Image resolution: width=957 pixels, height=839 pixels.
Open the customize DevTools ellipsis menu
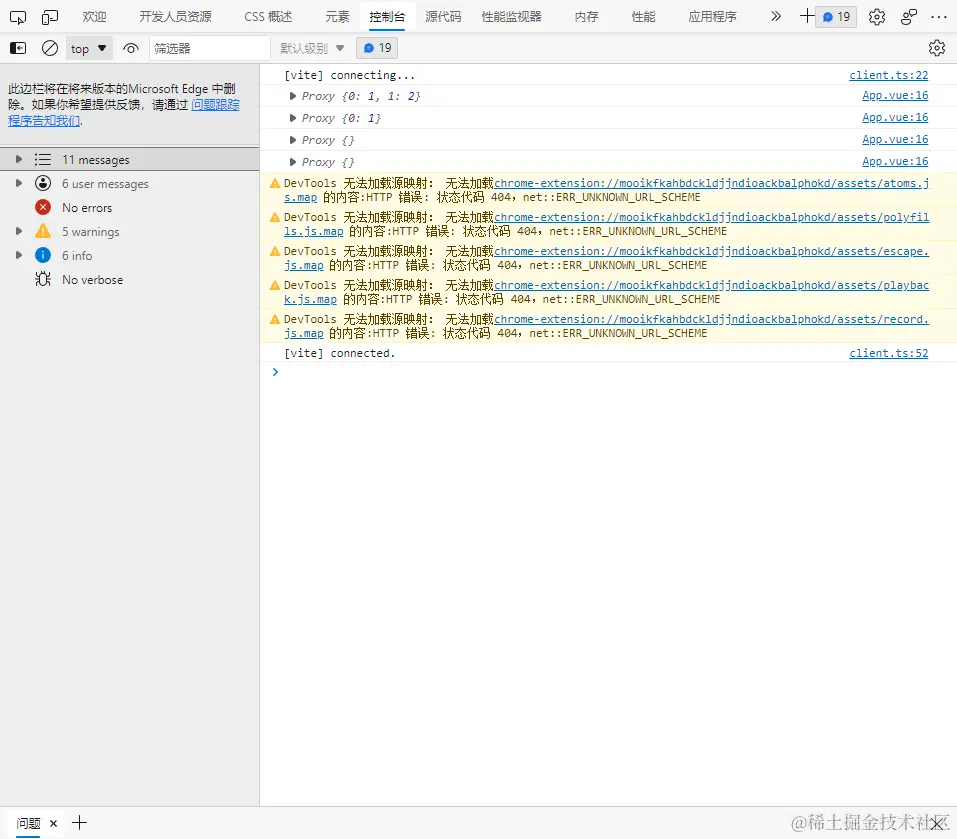tap(939, 17)
